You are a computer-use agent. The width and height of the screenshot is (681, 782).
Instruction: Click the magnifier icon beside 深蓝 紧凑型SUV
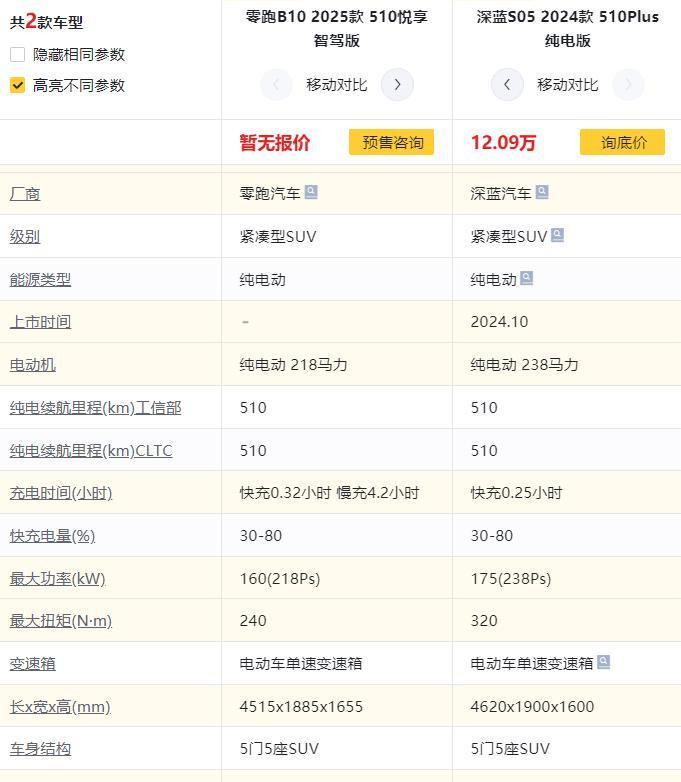tap(557, 235)
